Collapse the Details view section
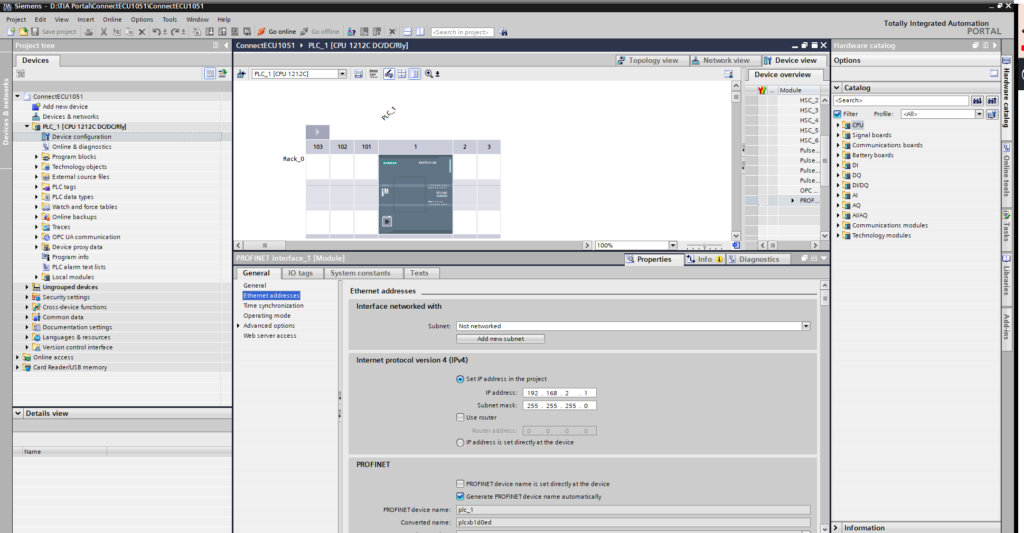 click(18, 413)
